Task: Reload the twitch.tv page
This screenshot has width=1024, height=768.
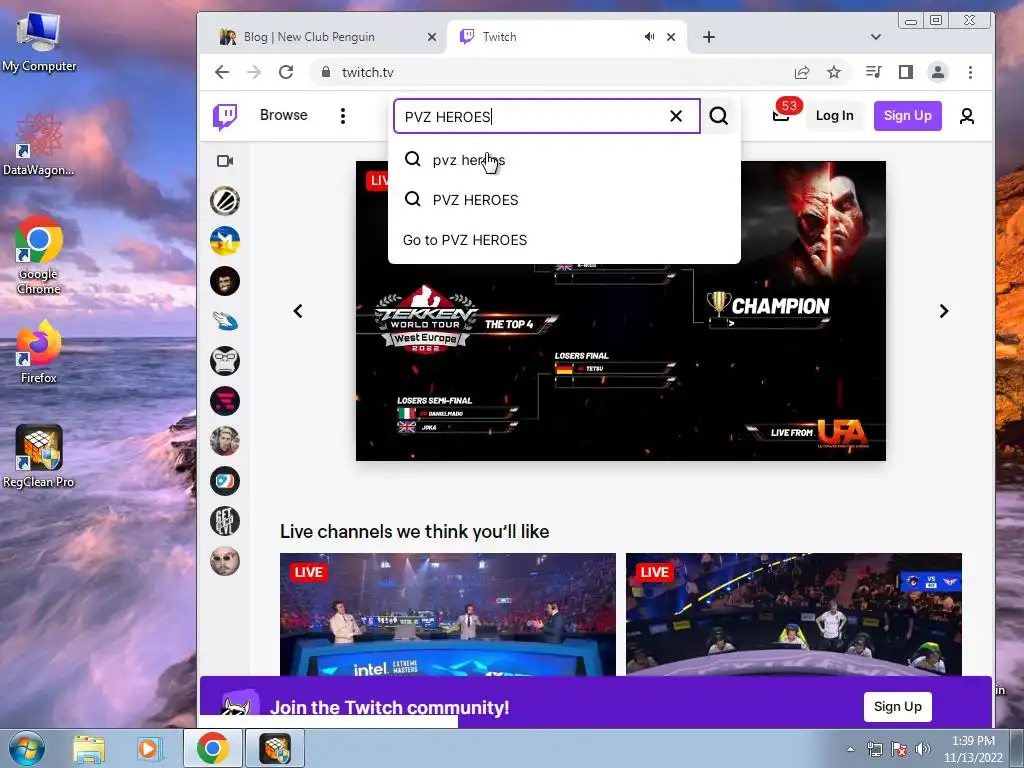Action: pyautogui.click(x=286, y=72)
